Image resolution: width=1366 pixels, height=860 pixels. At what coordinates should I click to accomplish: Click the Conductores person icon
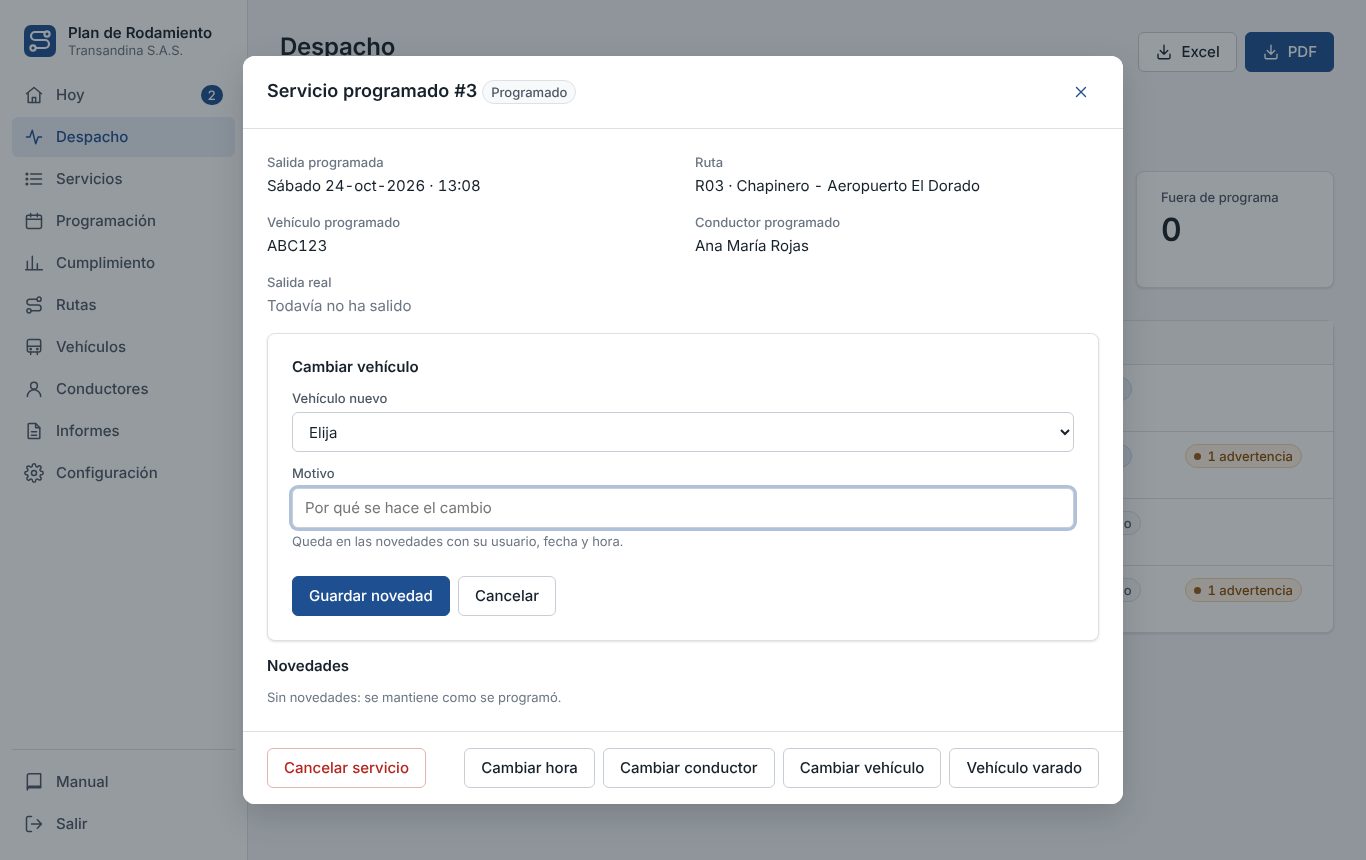[34, 389]
